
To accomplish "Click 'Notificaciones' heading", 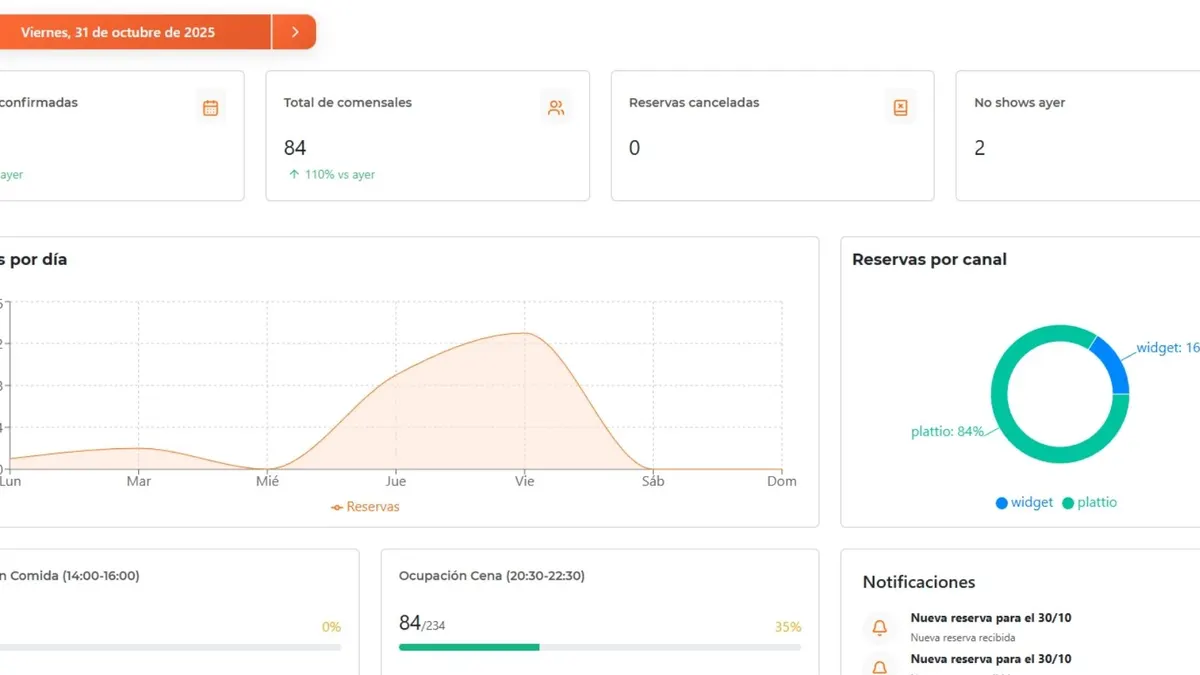I will tap(919, 582).
